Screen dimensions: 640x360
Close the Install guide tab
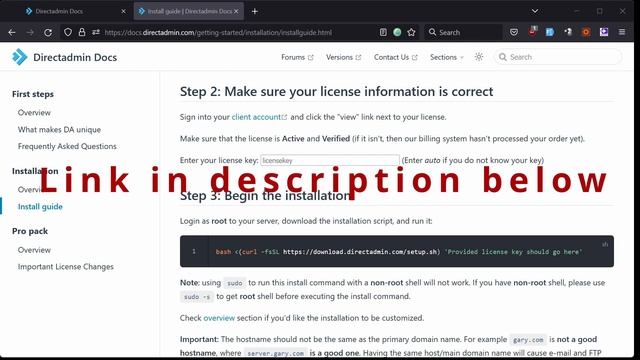(236, 11)
